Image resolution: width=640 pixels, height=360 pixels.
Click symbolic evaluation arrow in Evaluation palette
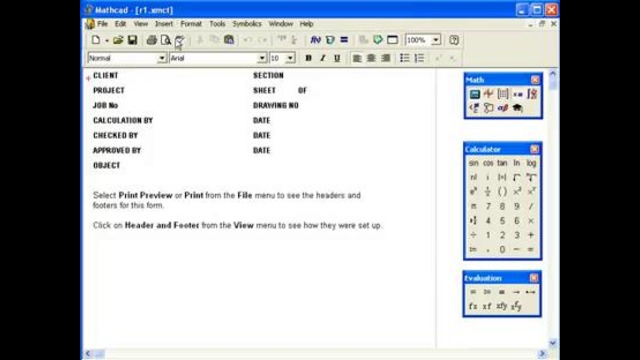(516, 292)
